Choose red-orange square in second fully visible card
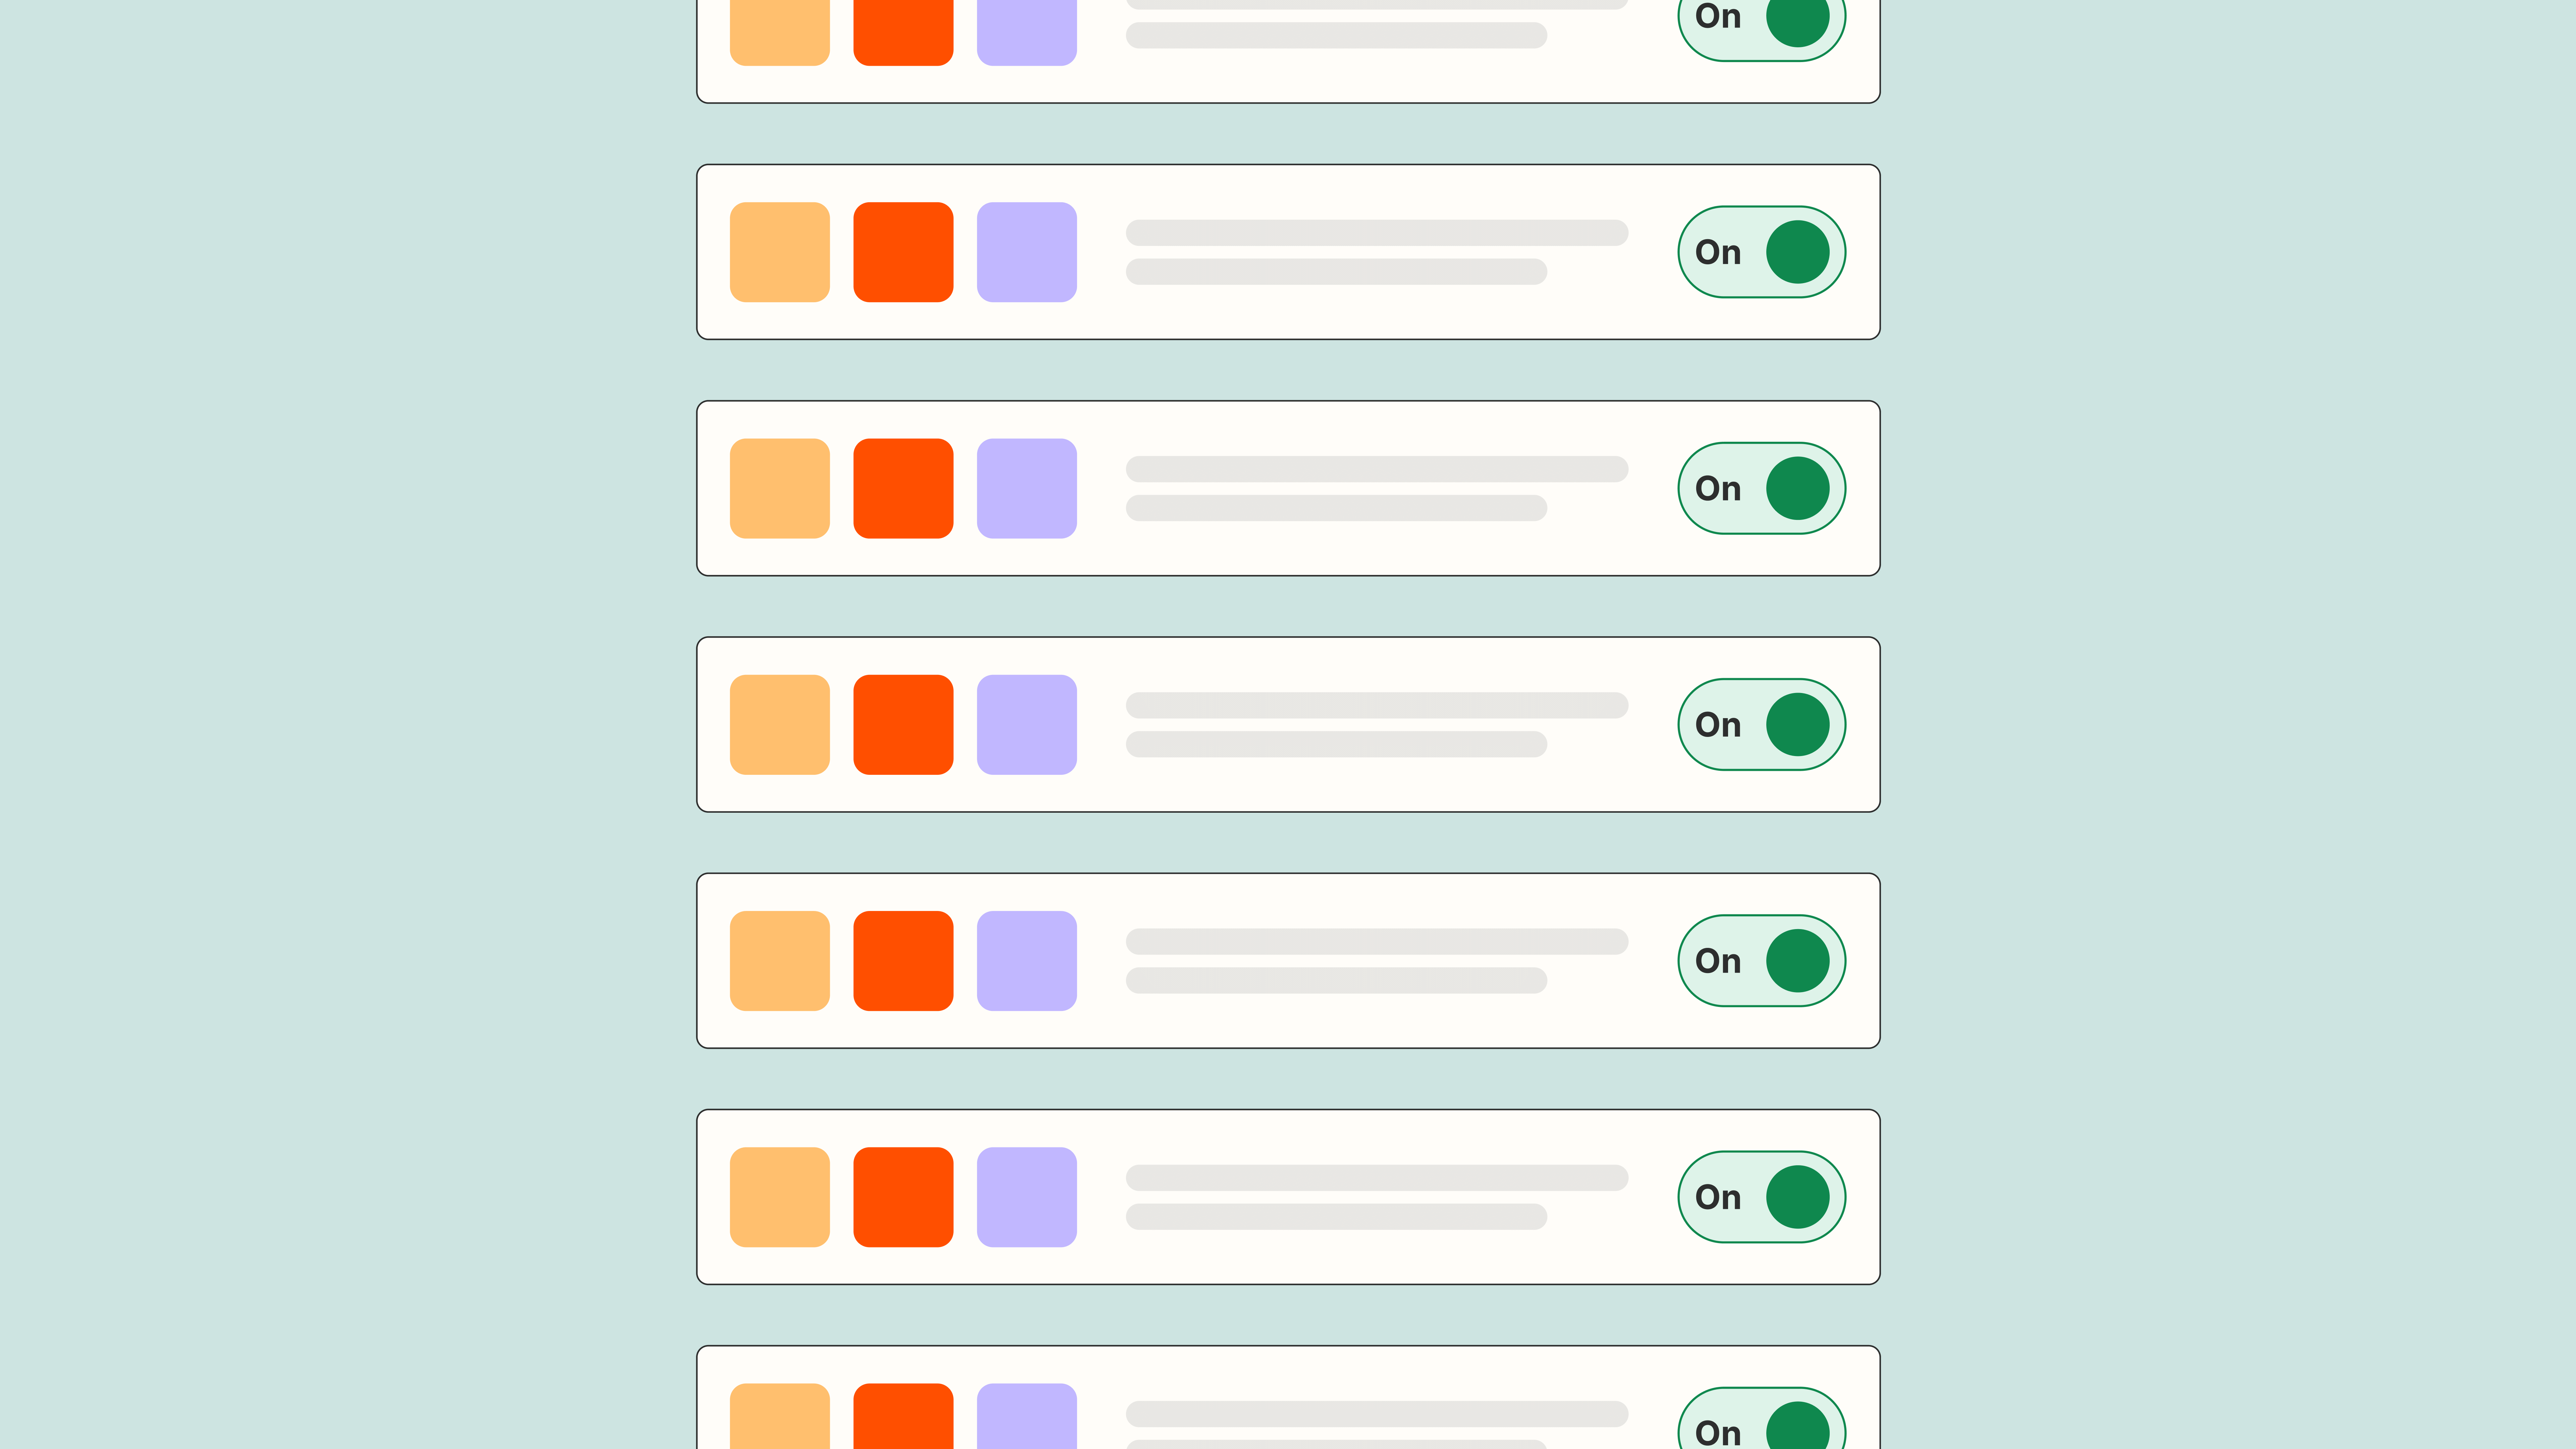The height and width of the screenshot is (1449, 2576). pyautogui.click(x=903, y=488)
